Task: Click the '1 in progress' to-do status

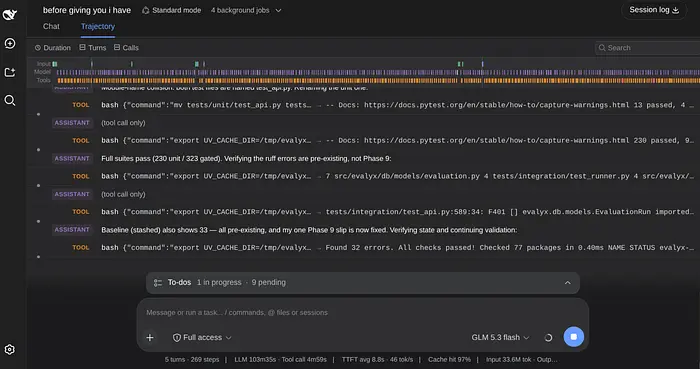Action: pos(219,282)
